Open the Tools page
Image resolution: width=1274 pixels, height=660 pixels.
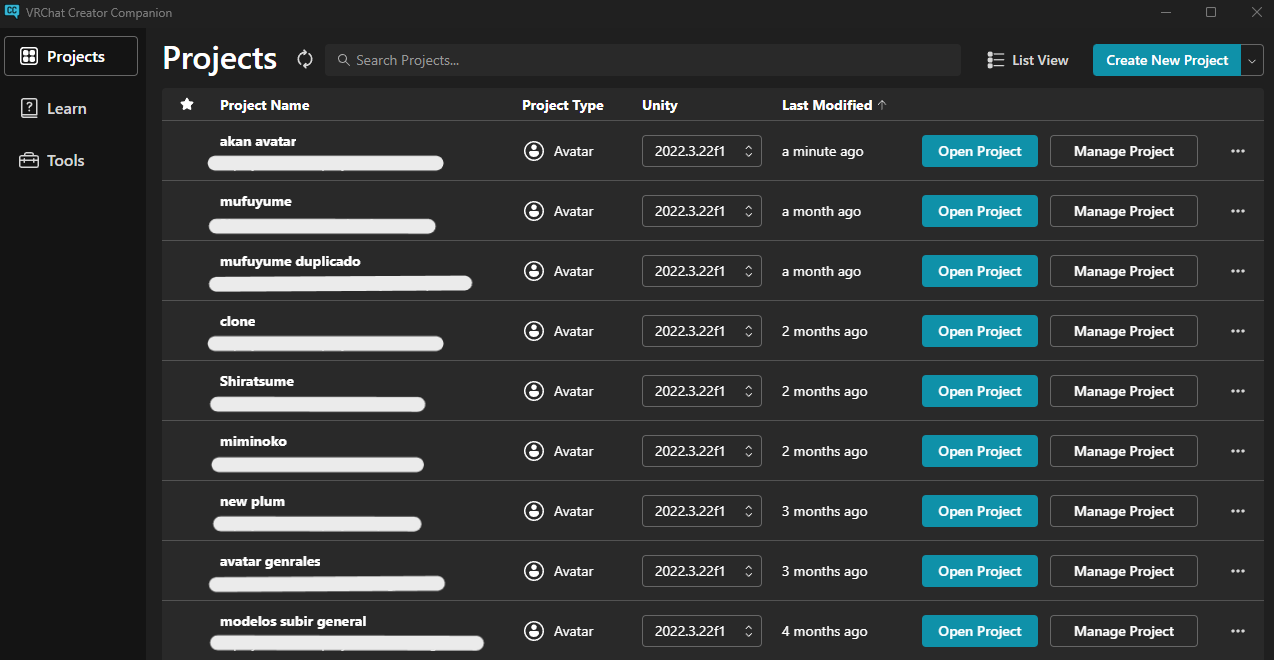(71, 160)
